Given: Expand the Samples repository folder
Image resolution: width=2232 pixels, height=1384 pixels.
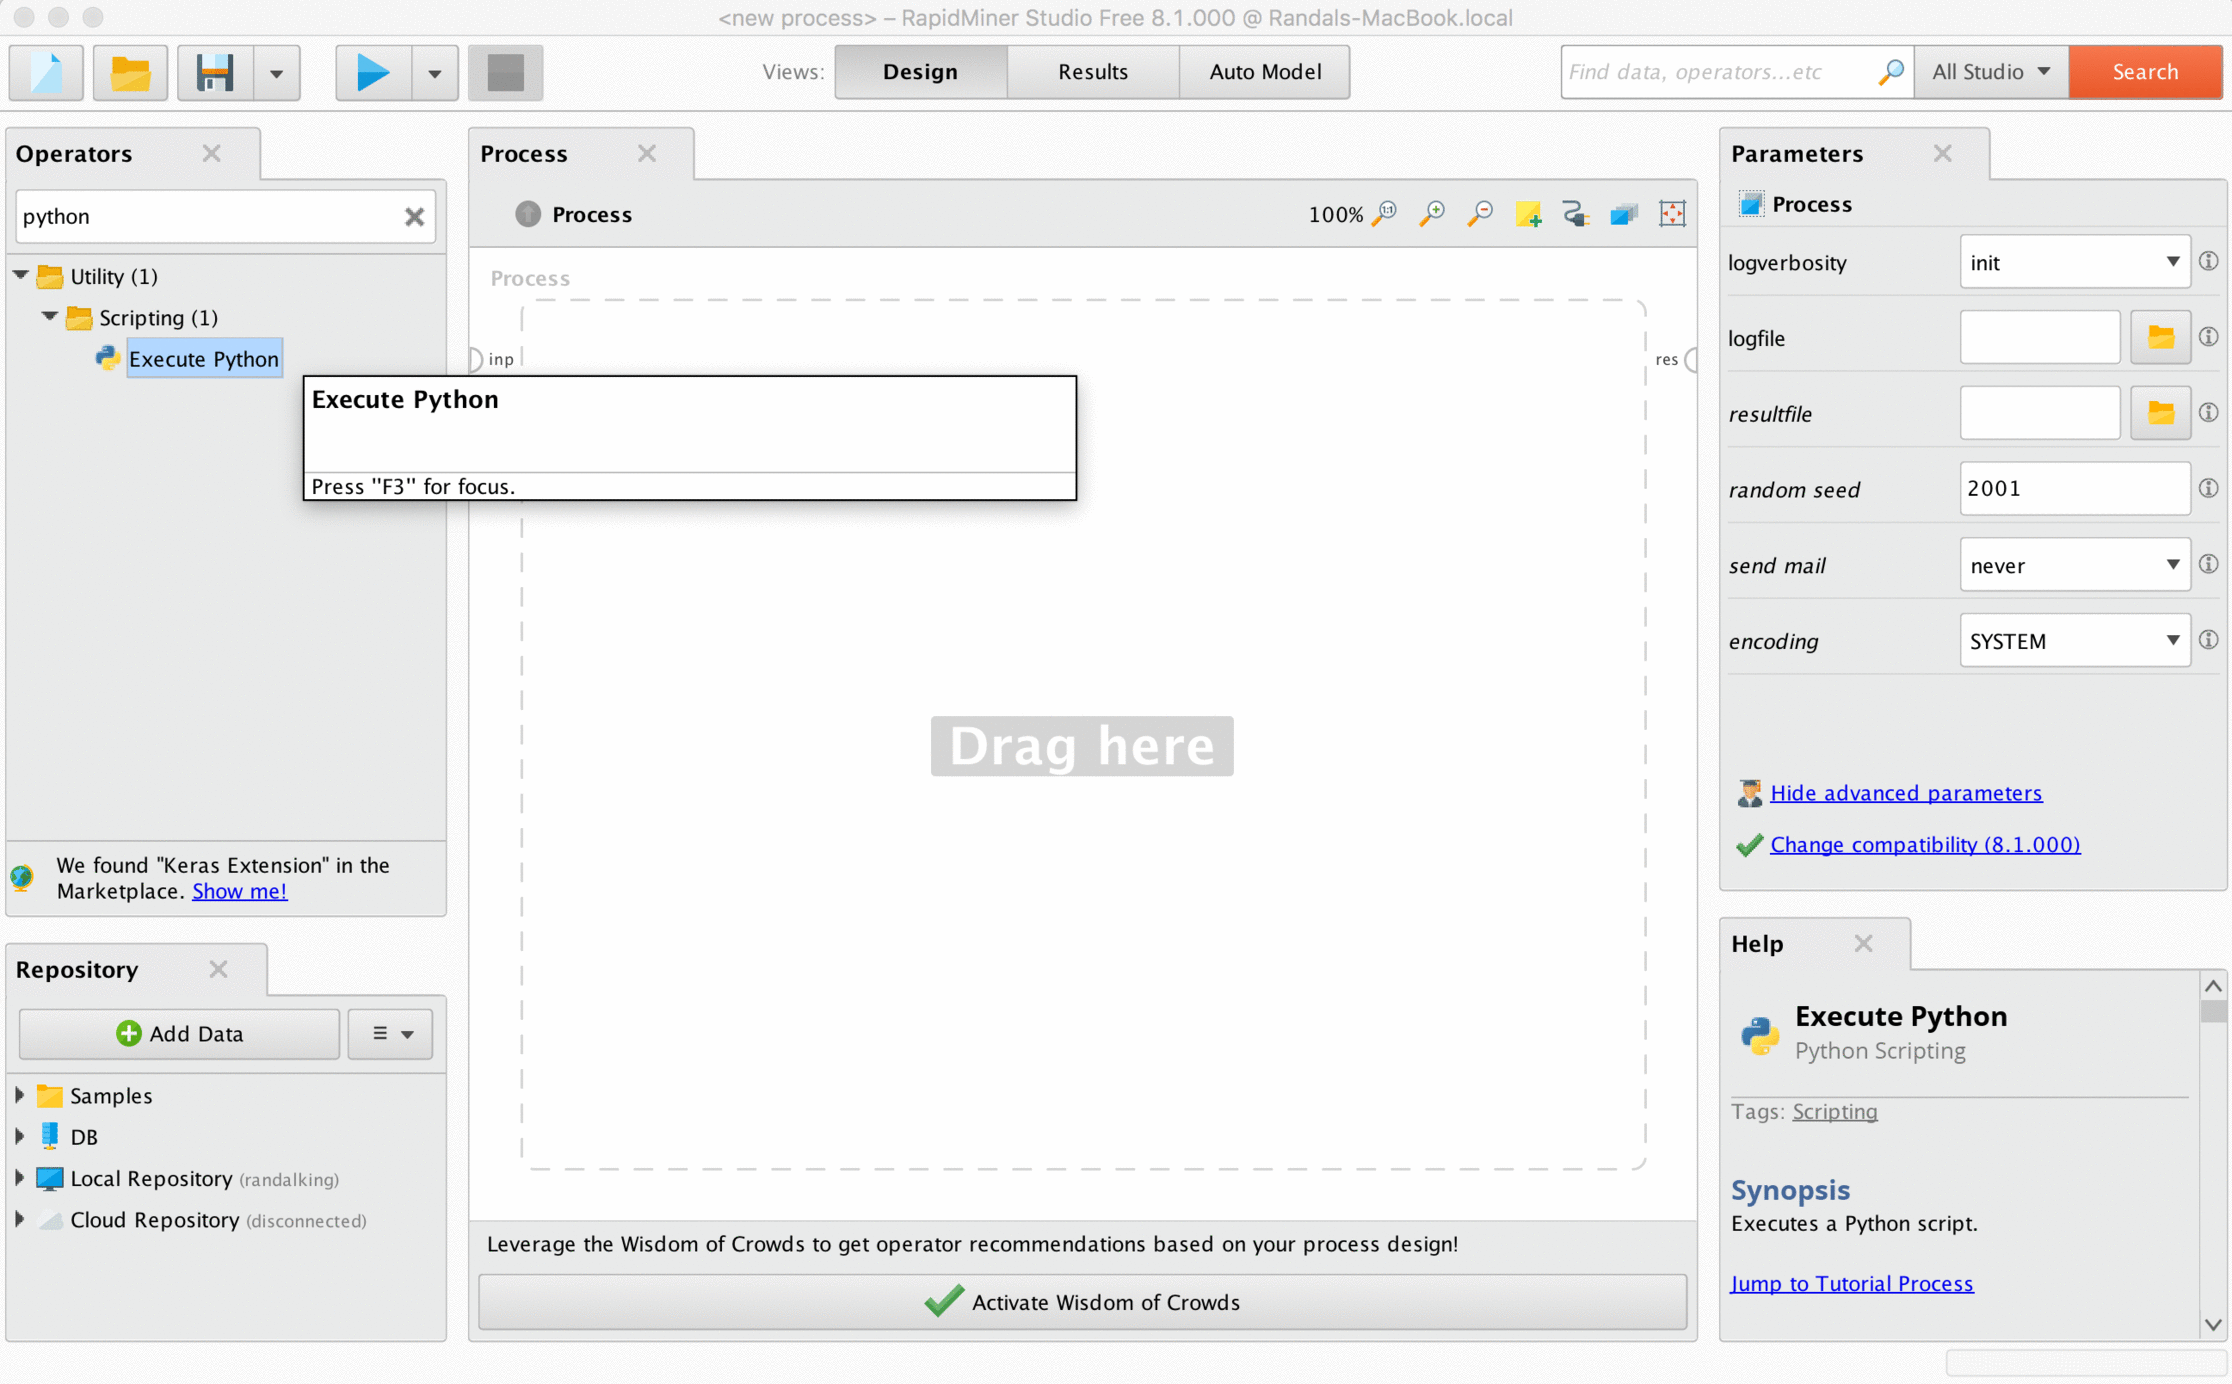Looking at the screenshot, I should (x=19, y=1095).
